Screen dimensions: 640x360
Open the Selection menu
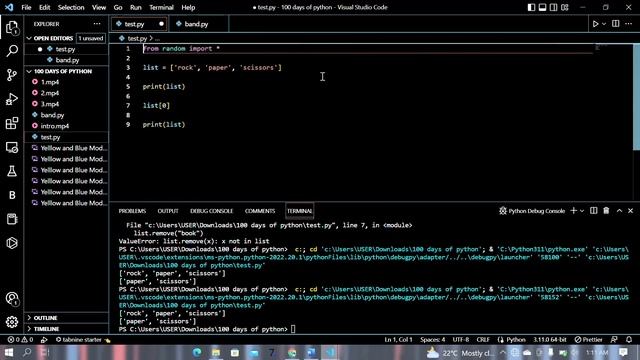tap(71, 7)
